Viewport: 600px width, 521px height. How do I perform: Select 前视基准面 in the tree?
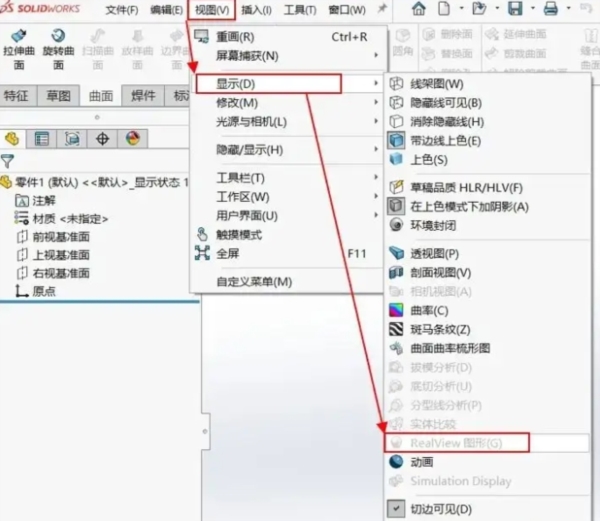53,237
